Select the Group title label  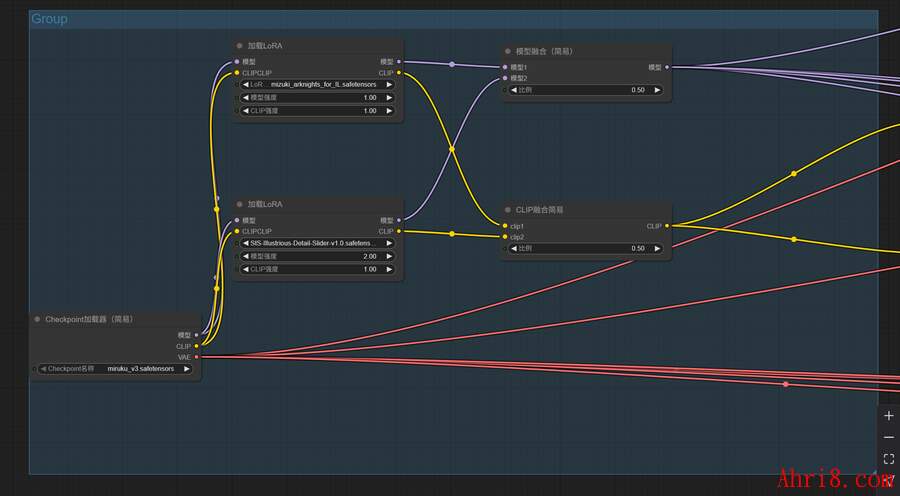coord(50,19)
